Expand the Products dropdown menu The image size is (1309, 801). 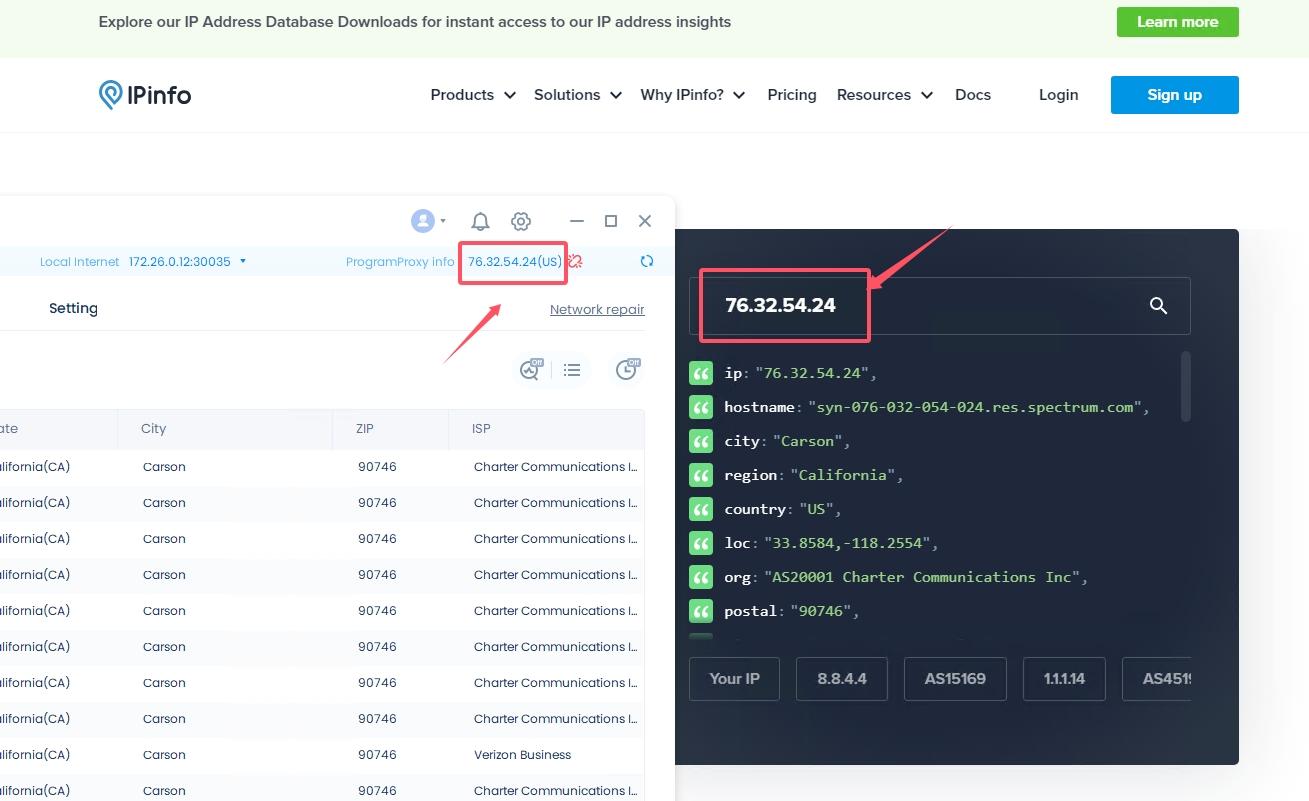pos(473,95)
